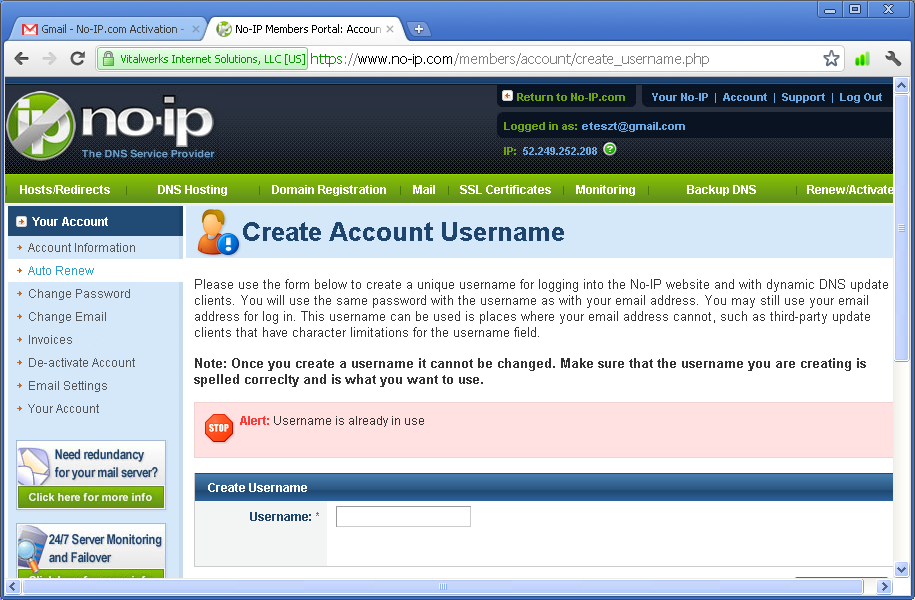Bookmark this page with the star icon

click(831, 58)
